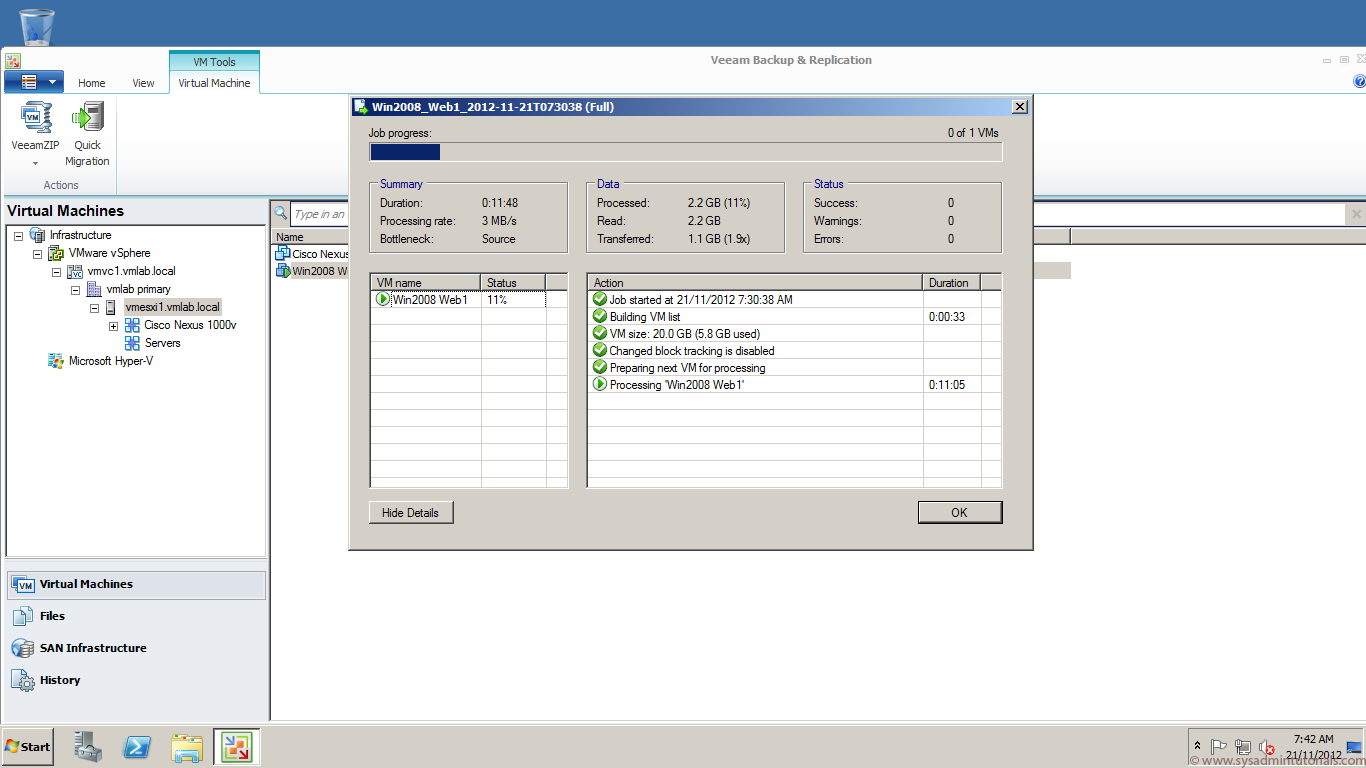Select vmvc1.vmlab.local vCenter item
The width and height of the screenshot is (1366, 768).
(131, 271)
